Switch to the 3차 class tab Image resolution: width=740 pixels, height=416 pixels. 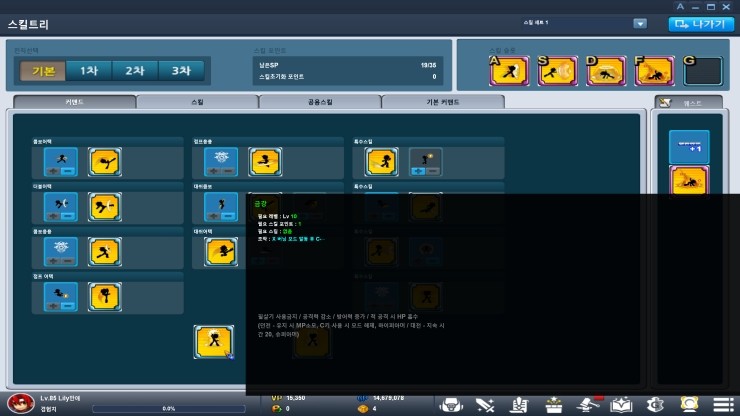pos(181,71)
